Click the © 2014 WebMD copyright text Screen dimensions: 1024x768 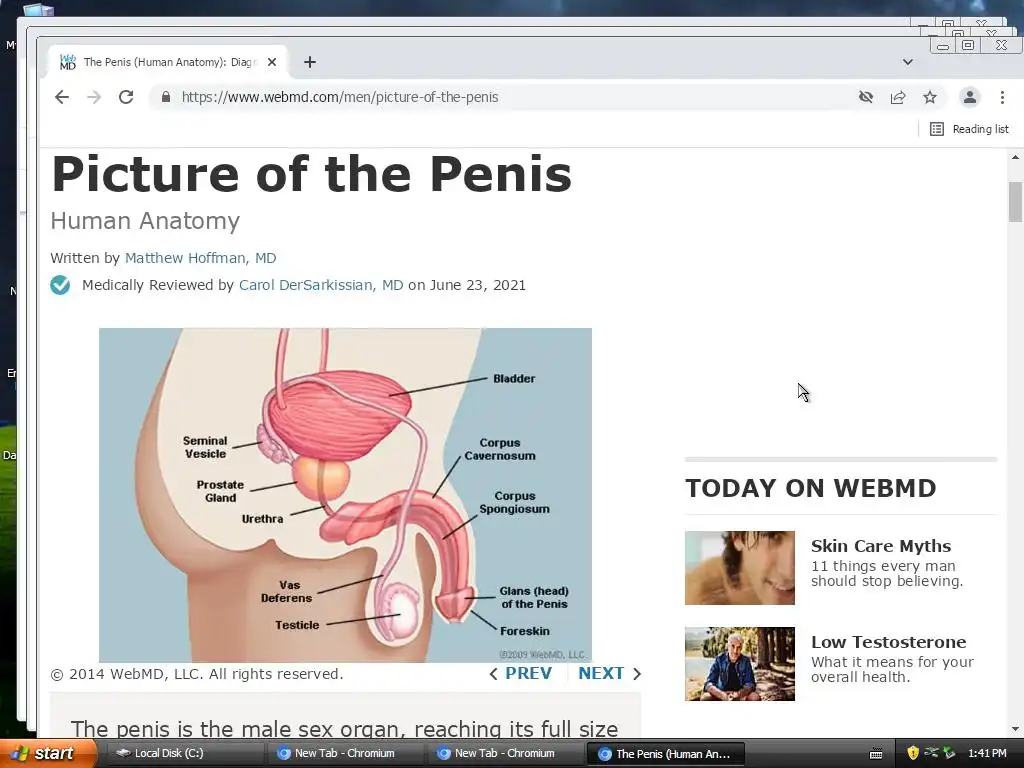197,674
